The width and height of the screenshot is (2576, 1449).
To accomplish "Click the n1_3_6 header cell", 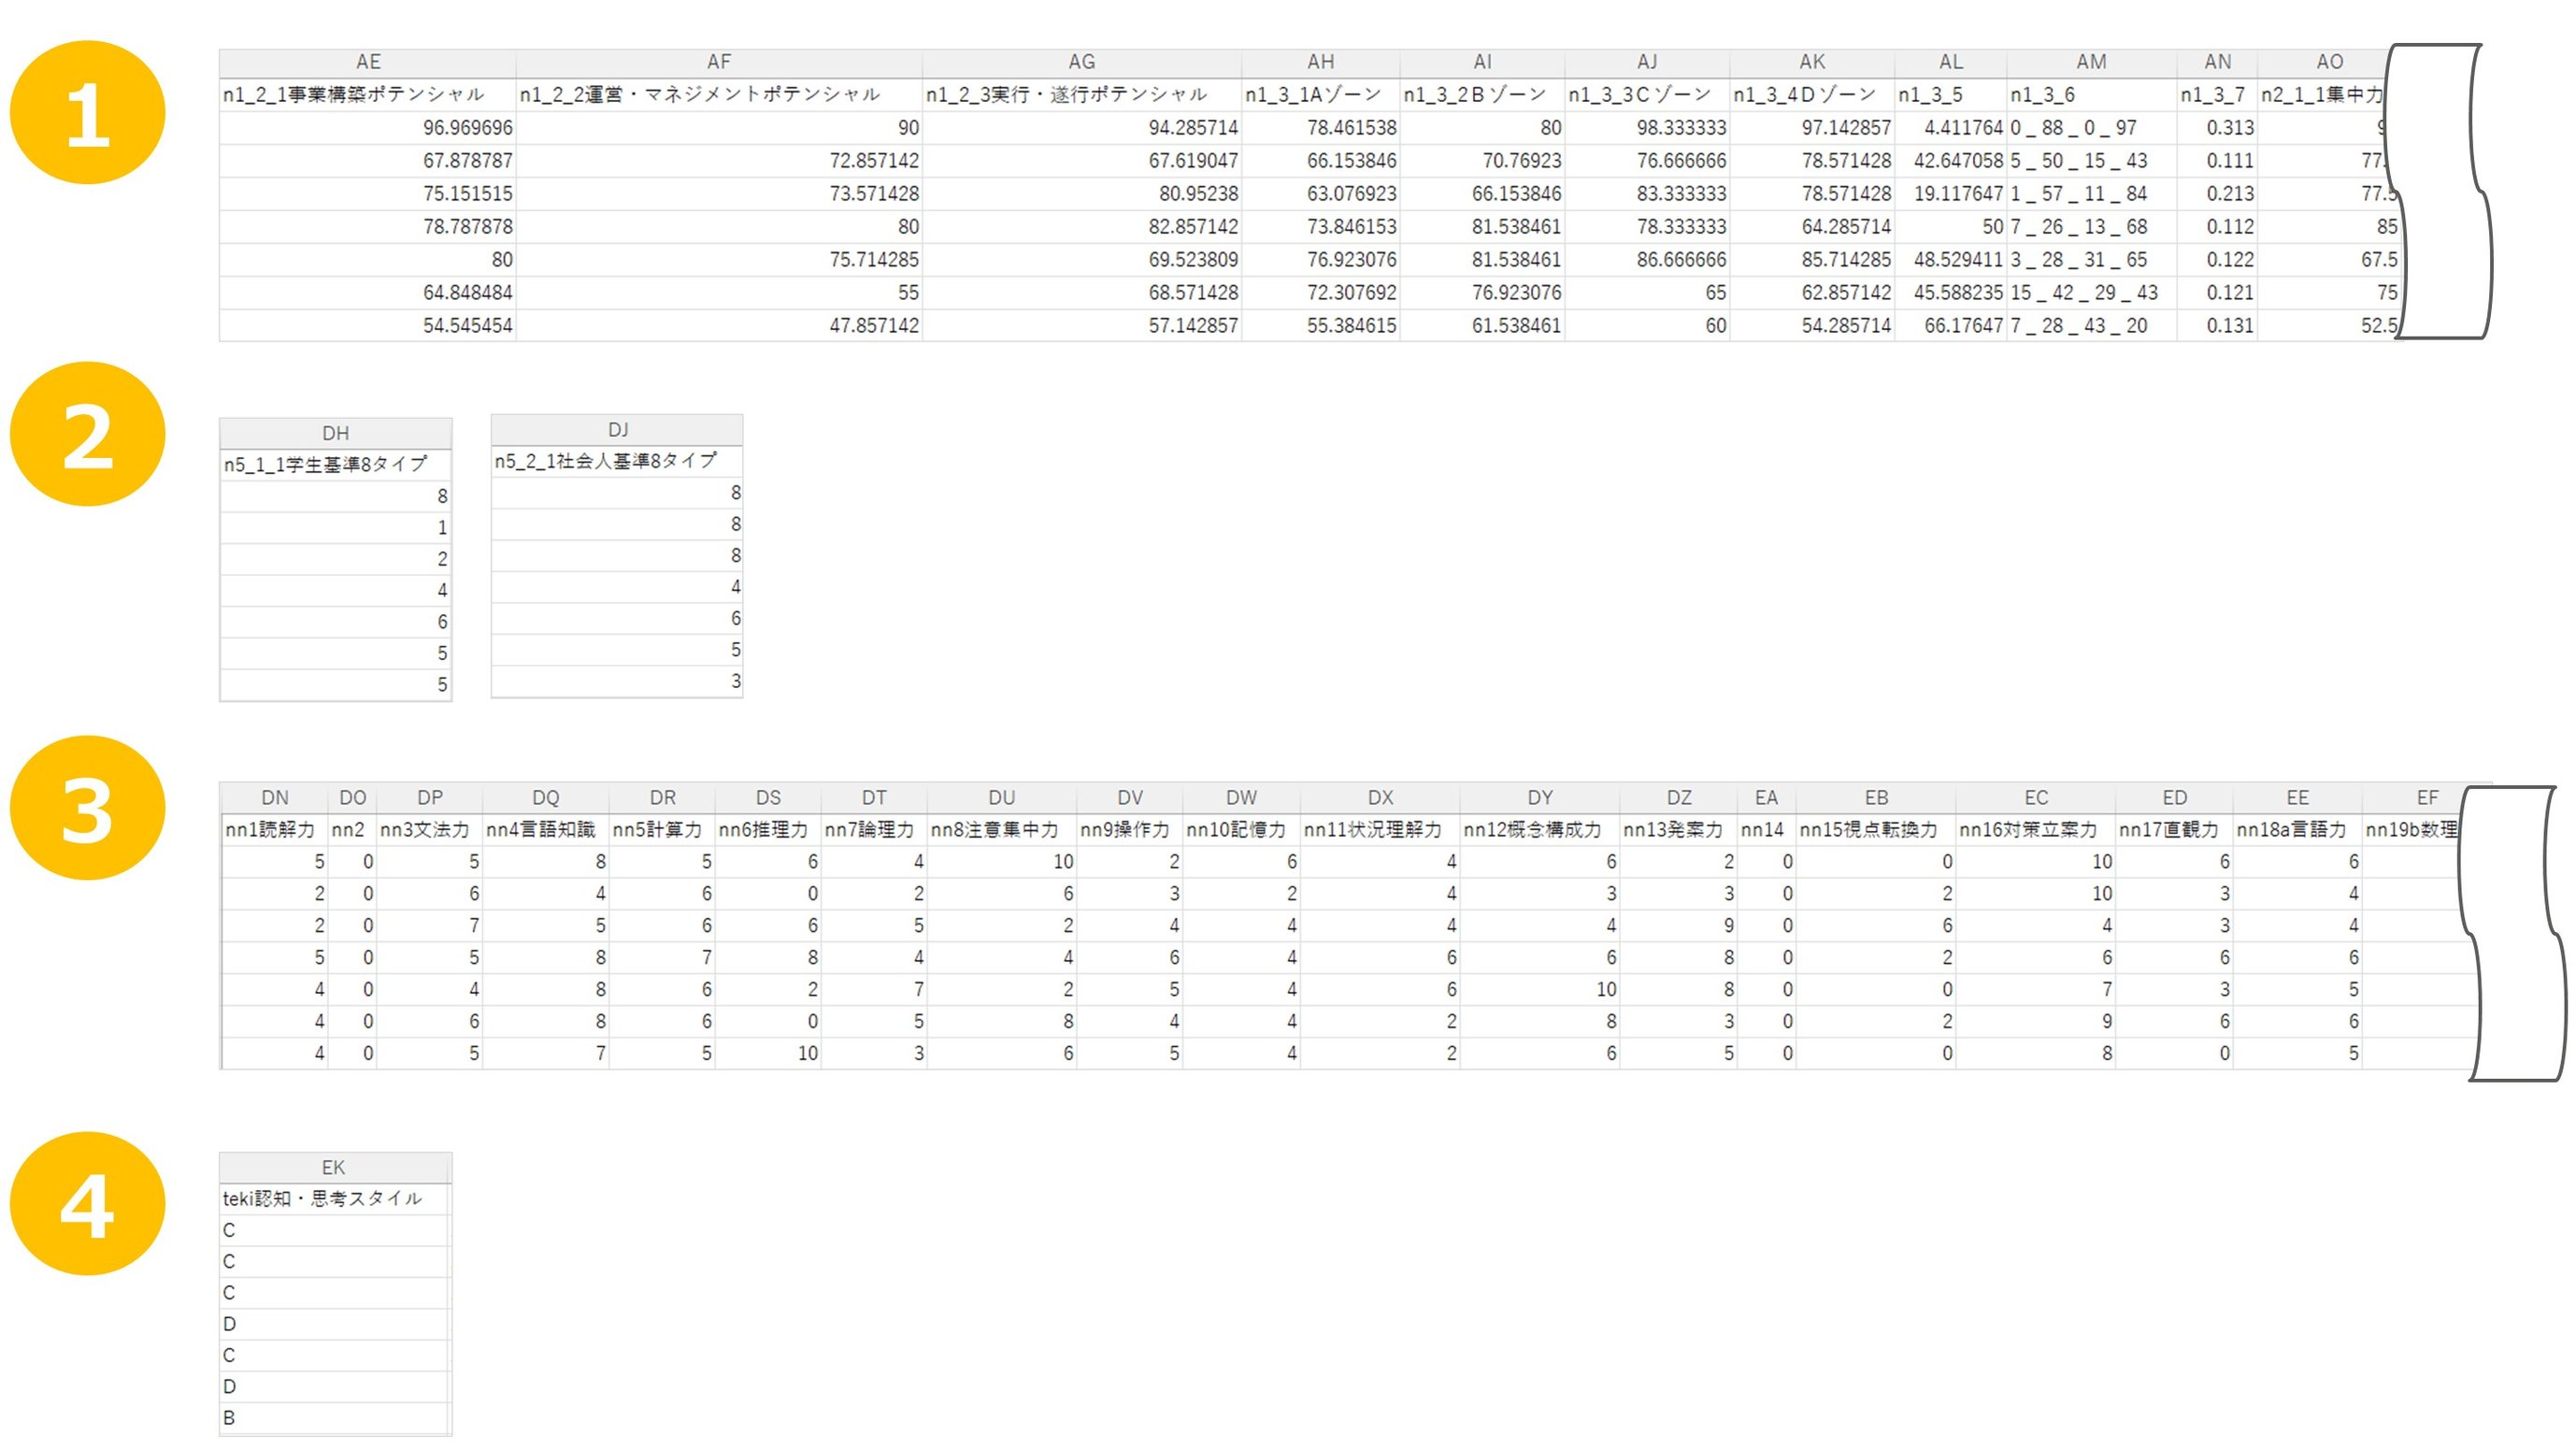I will click(2091, 94).
